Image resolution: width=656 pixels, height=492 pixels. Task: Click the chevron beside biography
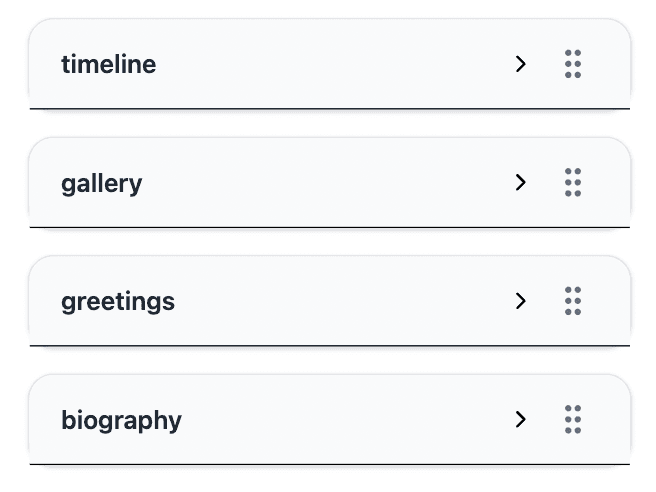[520, 420]
